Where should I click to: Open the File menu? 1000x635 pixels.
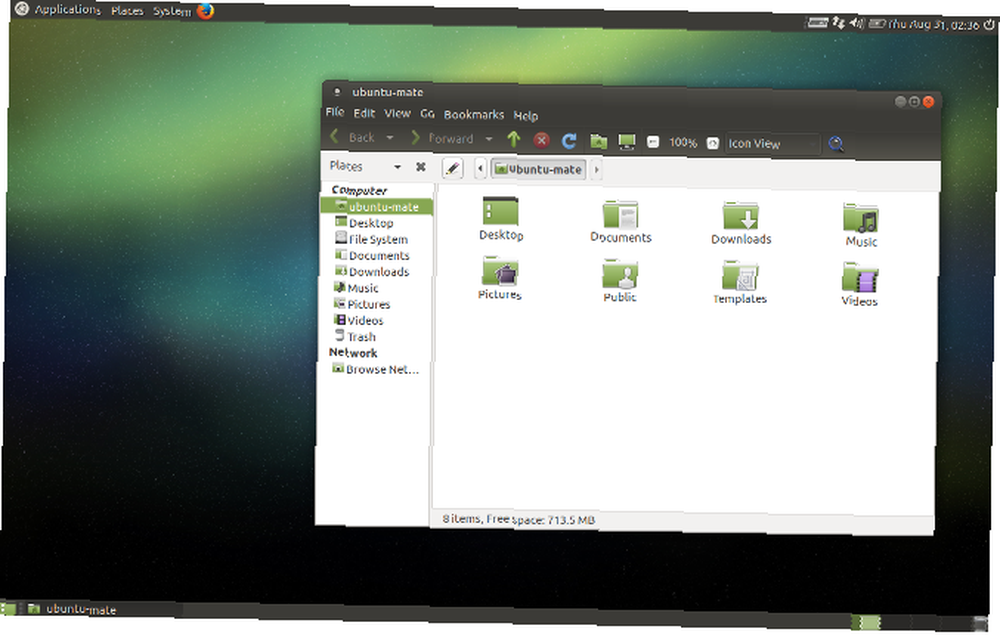[335, 112]
